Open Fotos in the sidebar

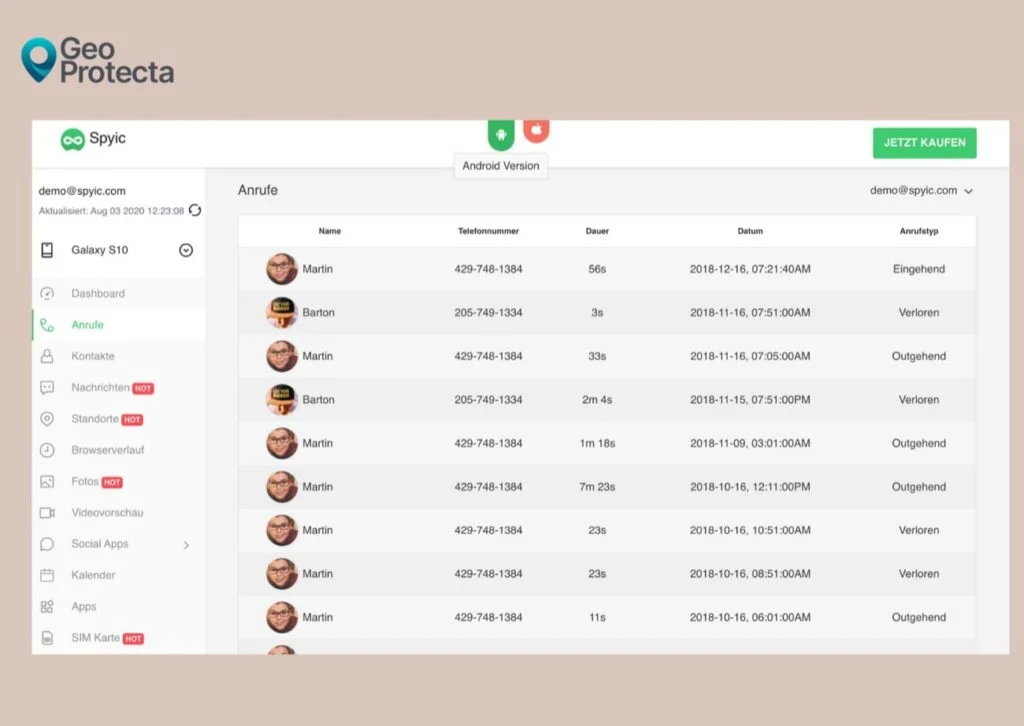[x=85, y=481]
